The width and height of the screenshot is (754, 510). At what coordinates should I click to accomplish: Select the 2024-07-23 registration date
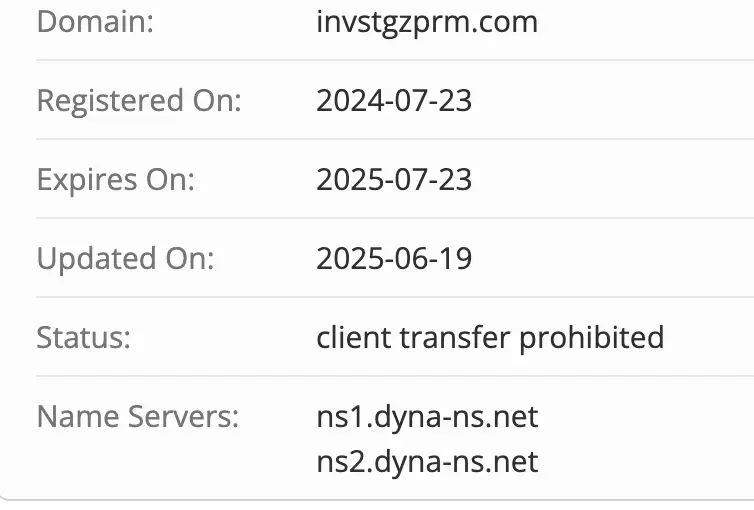coord(394,100)
